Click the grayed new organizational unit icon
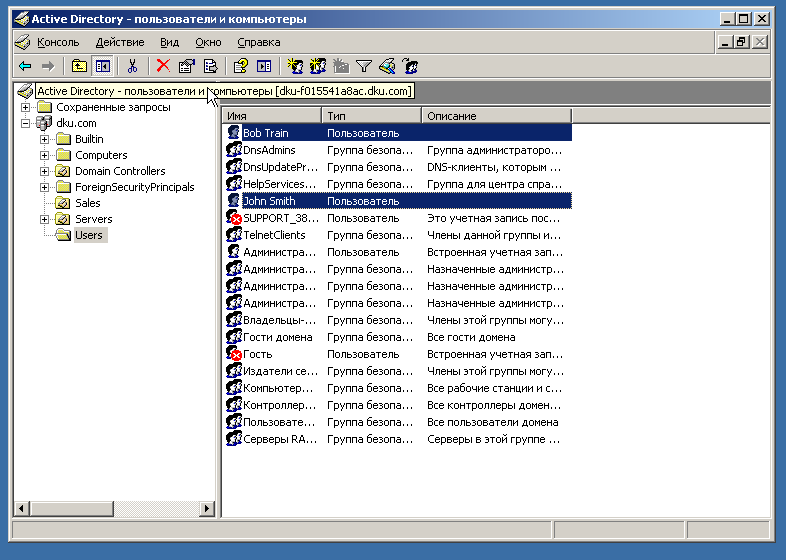This screenshot has width=786, height=560. [x=341, y=66]
